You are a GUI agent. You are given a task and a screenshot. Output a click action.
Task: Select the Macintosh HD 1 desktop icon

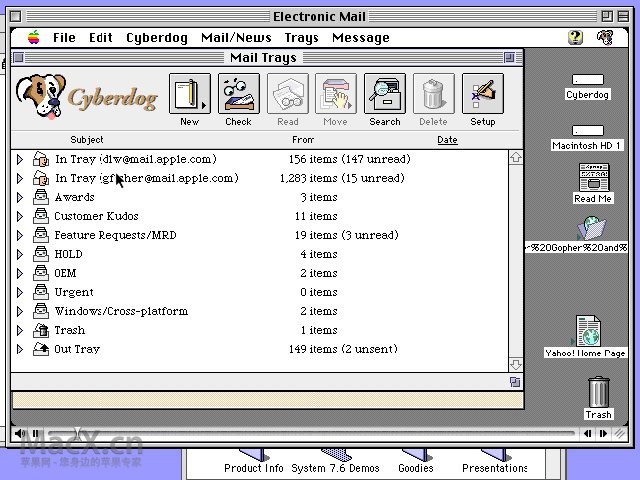click(588, 130)
